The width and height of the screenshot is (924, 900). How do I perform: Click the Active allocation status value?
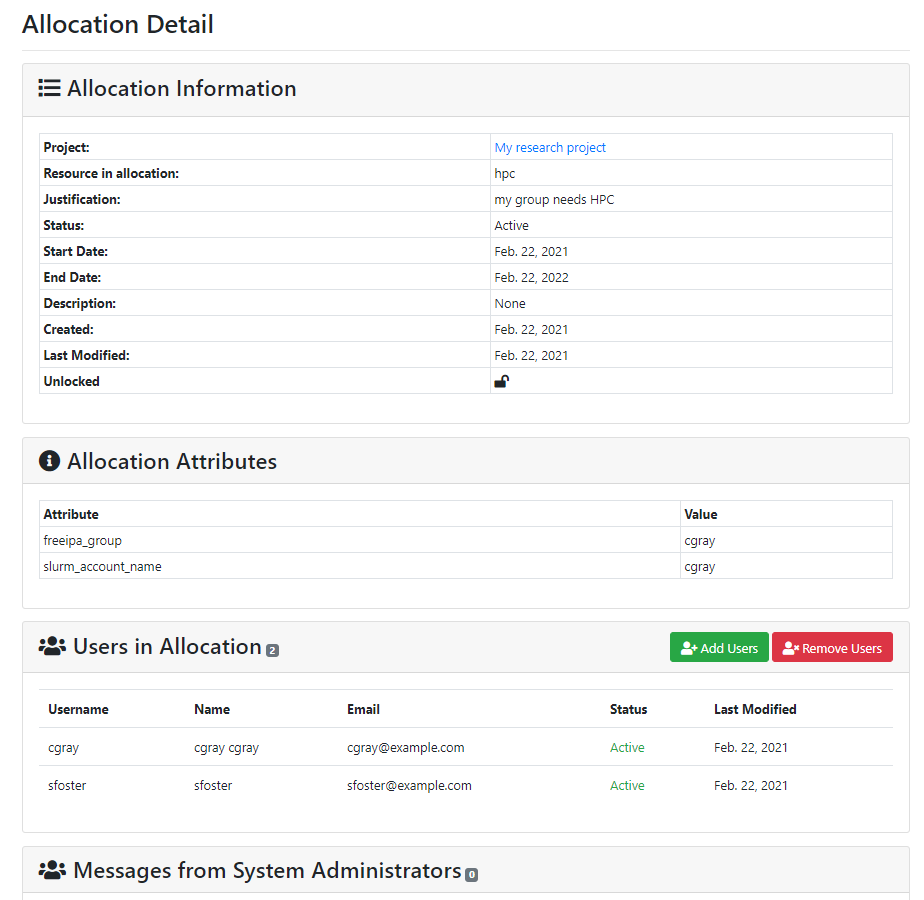click(x=512, y=226)
